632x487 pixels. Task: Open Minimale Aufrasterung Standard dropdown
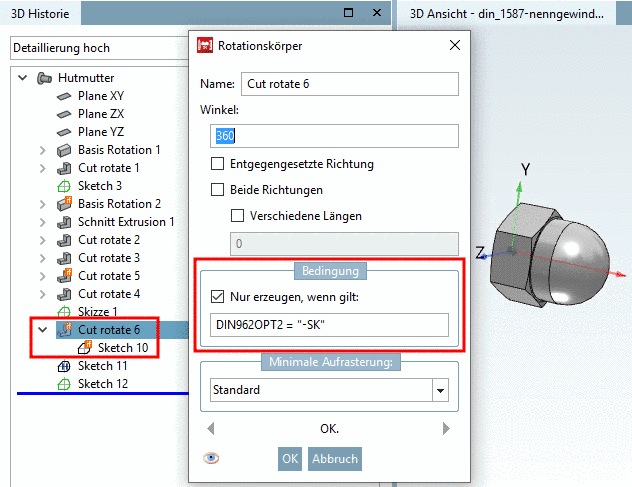[x=441, y=390]
